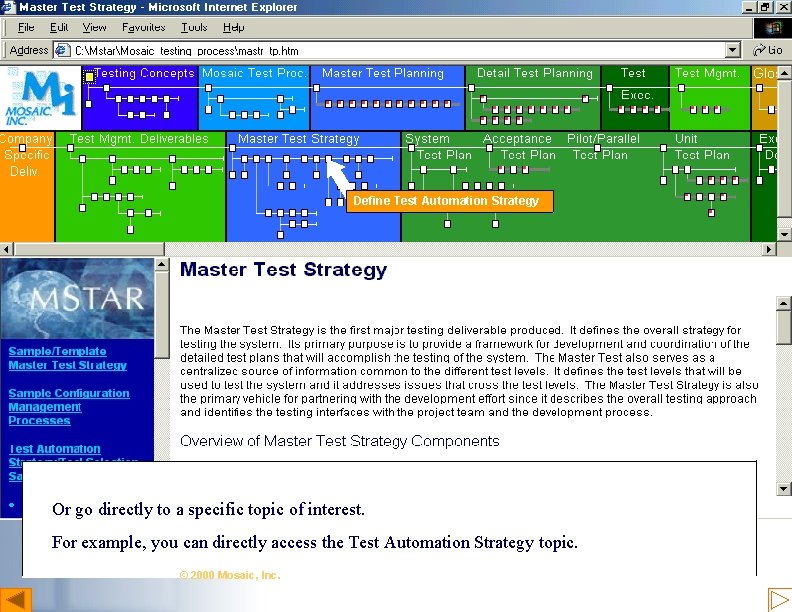Click the "Master Test Strategy" page heading
792x612 pixels.
[283, 270]
